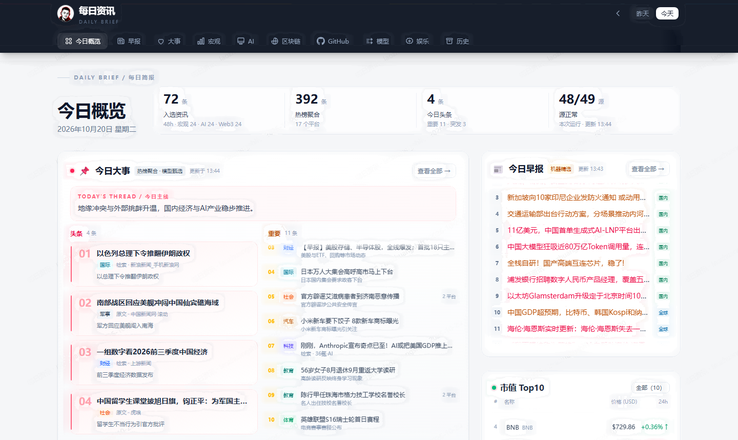Open the AI nav tab
Image resolution: width=738 pixels, height=440 pixels.
coord(245,41)
